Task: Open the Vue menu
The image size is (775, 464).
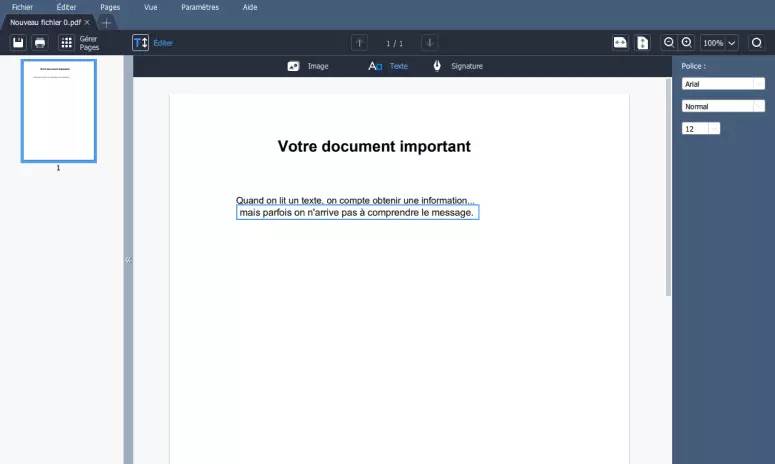Action: (x=151, y=7)
